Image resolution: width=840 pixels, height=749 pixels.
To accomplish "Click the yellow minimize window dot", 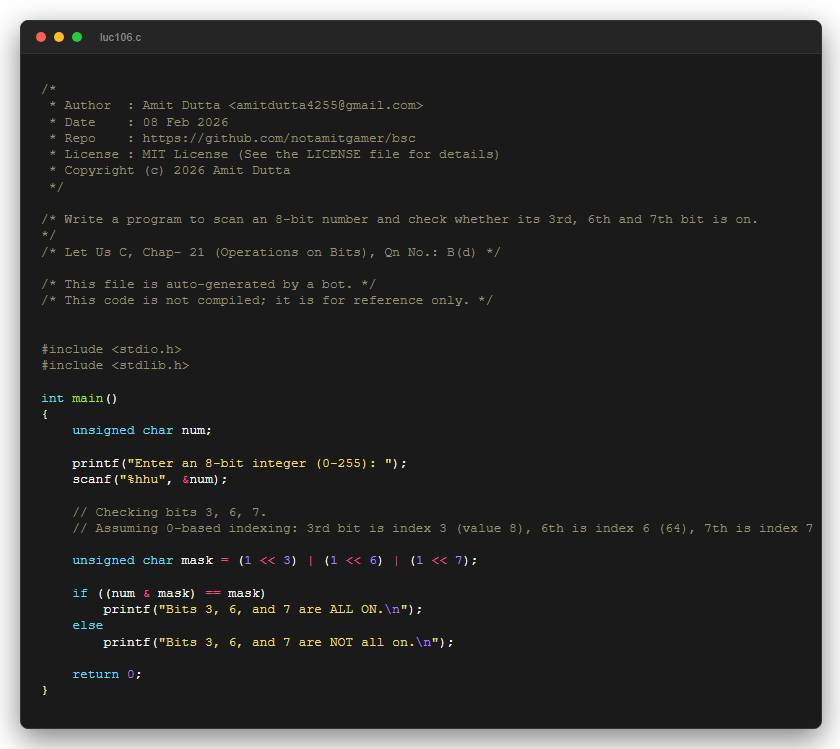I will click(59, 37).
